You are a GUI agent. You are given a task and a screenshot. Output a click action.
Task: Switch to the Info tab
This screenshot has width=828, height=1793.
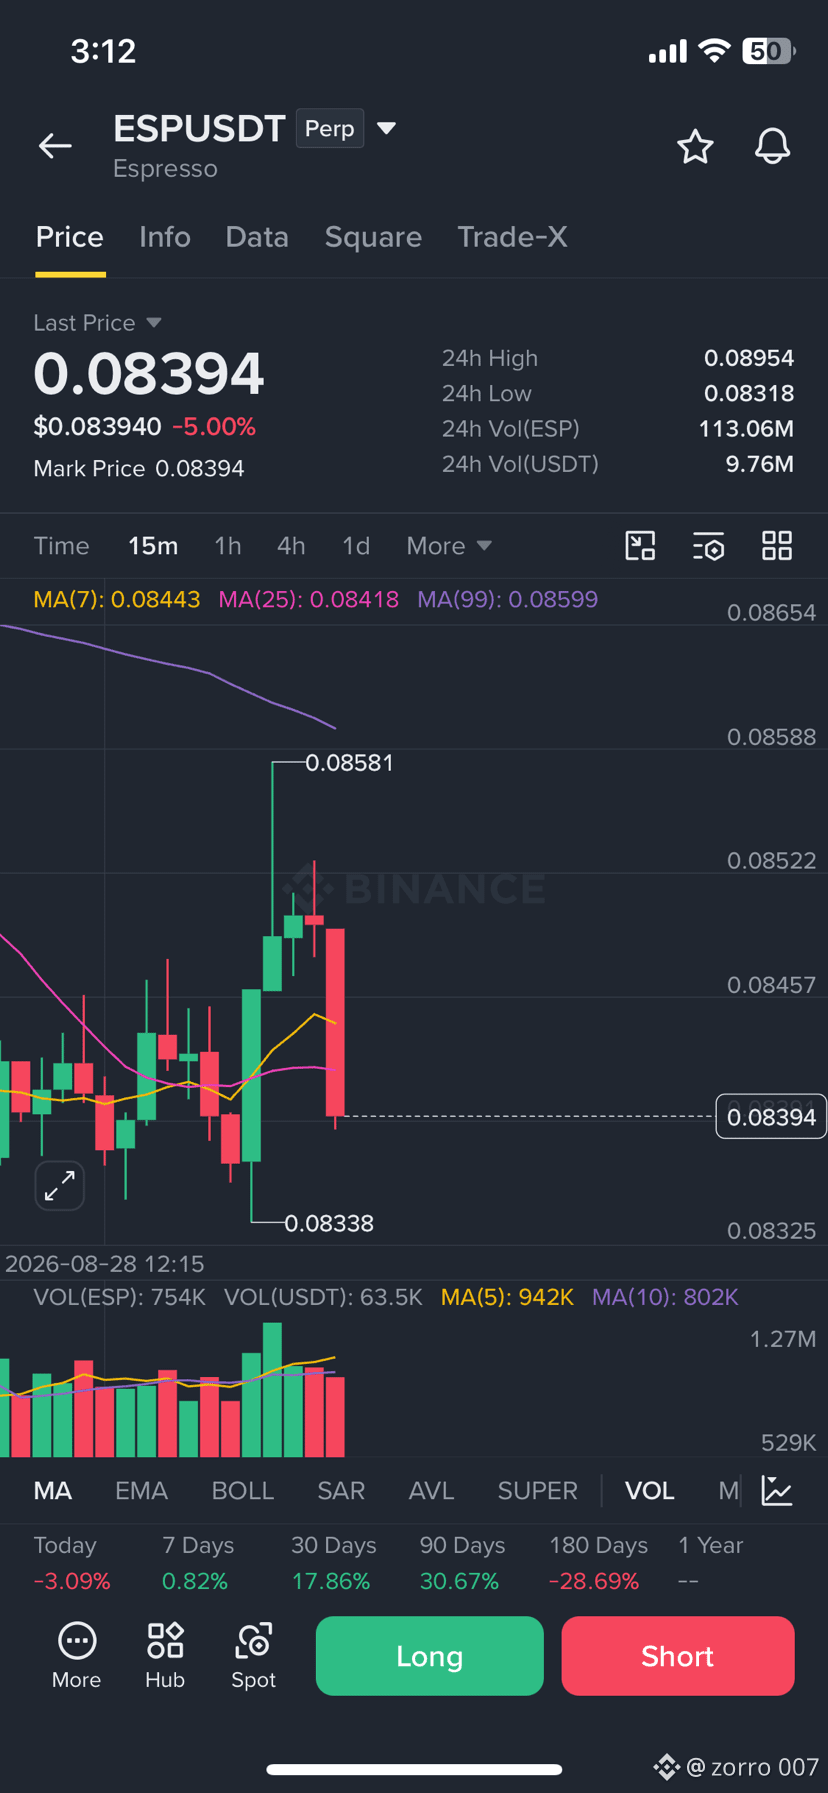pos(165,237)
